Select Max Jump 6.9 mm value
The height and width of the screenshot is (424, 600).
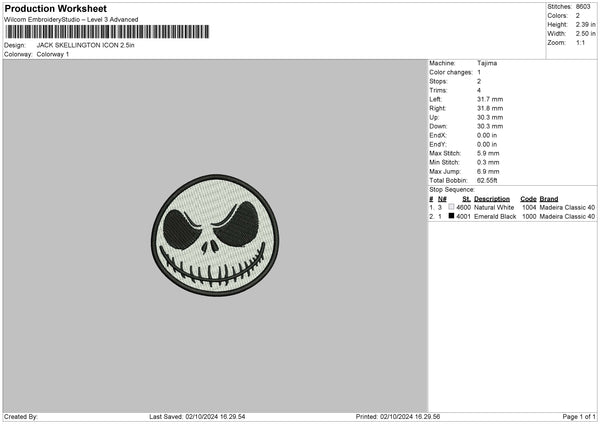click(x=488, y=171)
